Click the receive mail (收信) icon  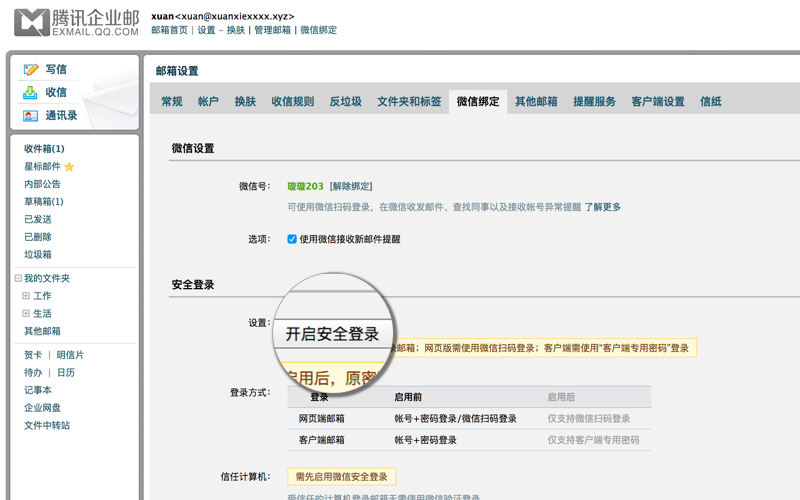[31, 92]
